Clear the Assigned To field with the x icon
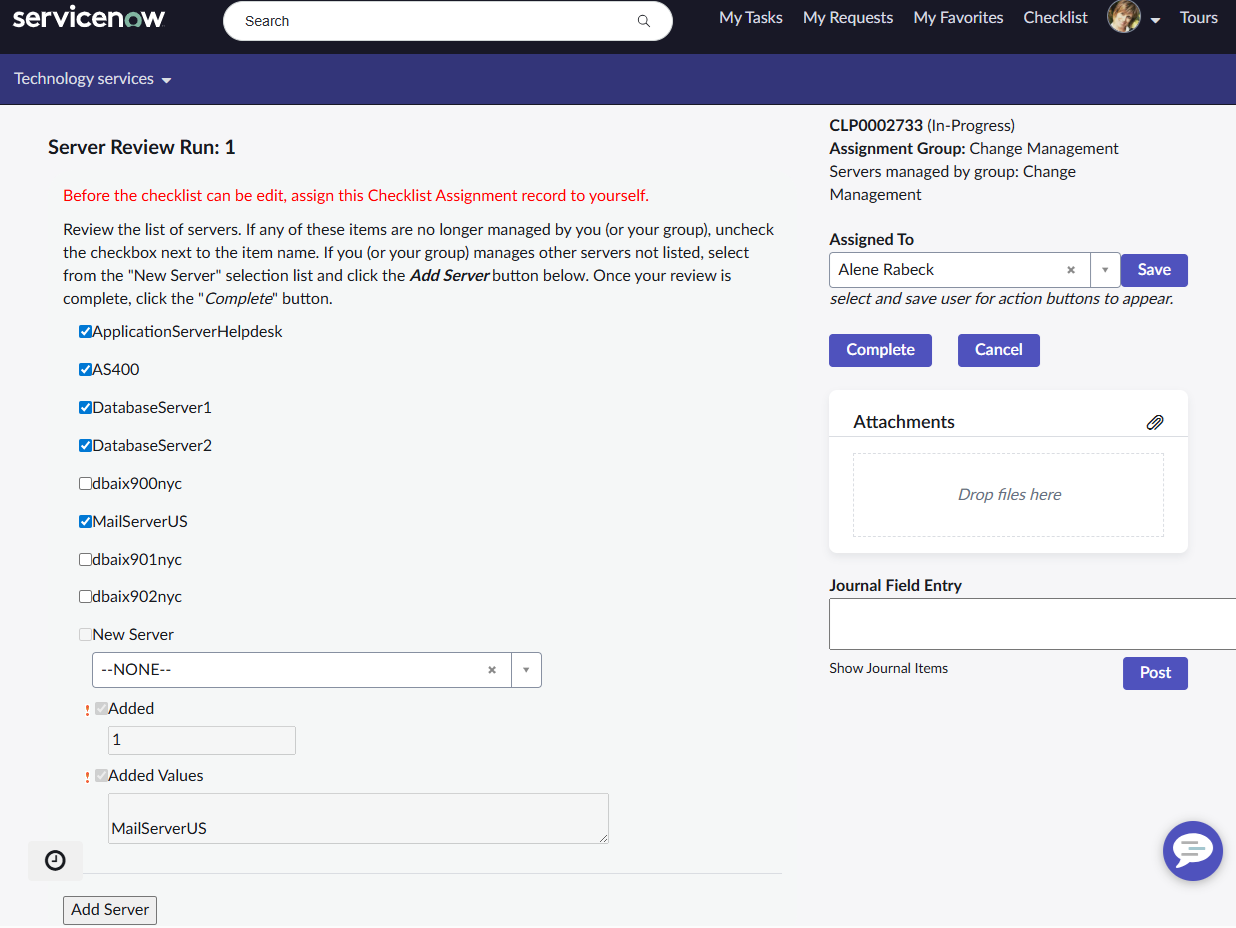Image resolution: width=1236 pixels, height=928 pixels. tap(1070, 269)
